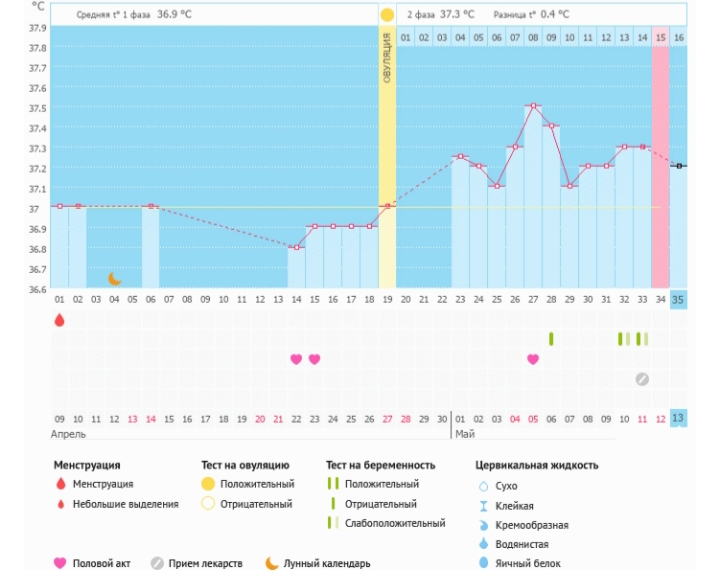The width and height of the screenshot is (720, 578).
Task: Click the highlighted cycle day 35 cell
Action: click(678, 299)
